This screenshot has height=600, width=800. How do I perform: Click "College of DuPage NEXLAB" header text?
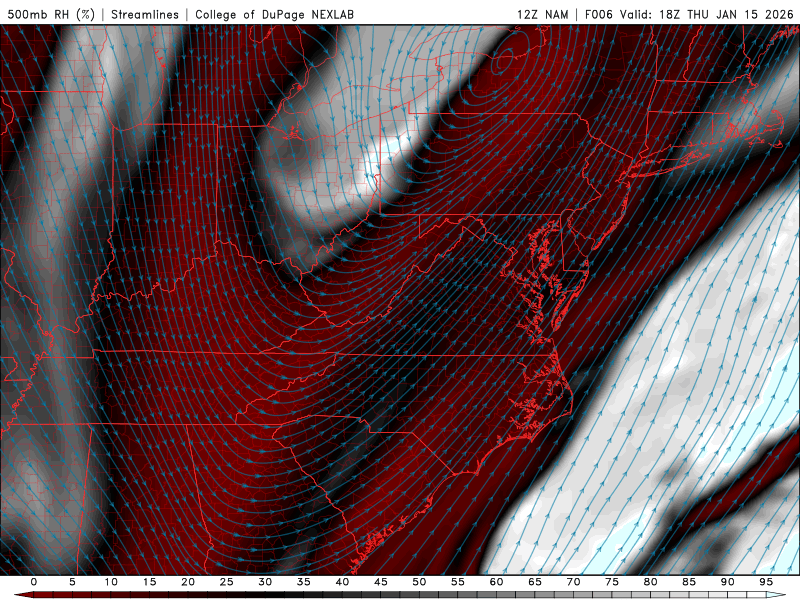[x=274, y=14]
